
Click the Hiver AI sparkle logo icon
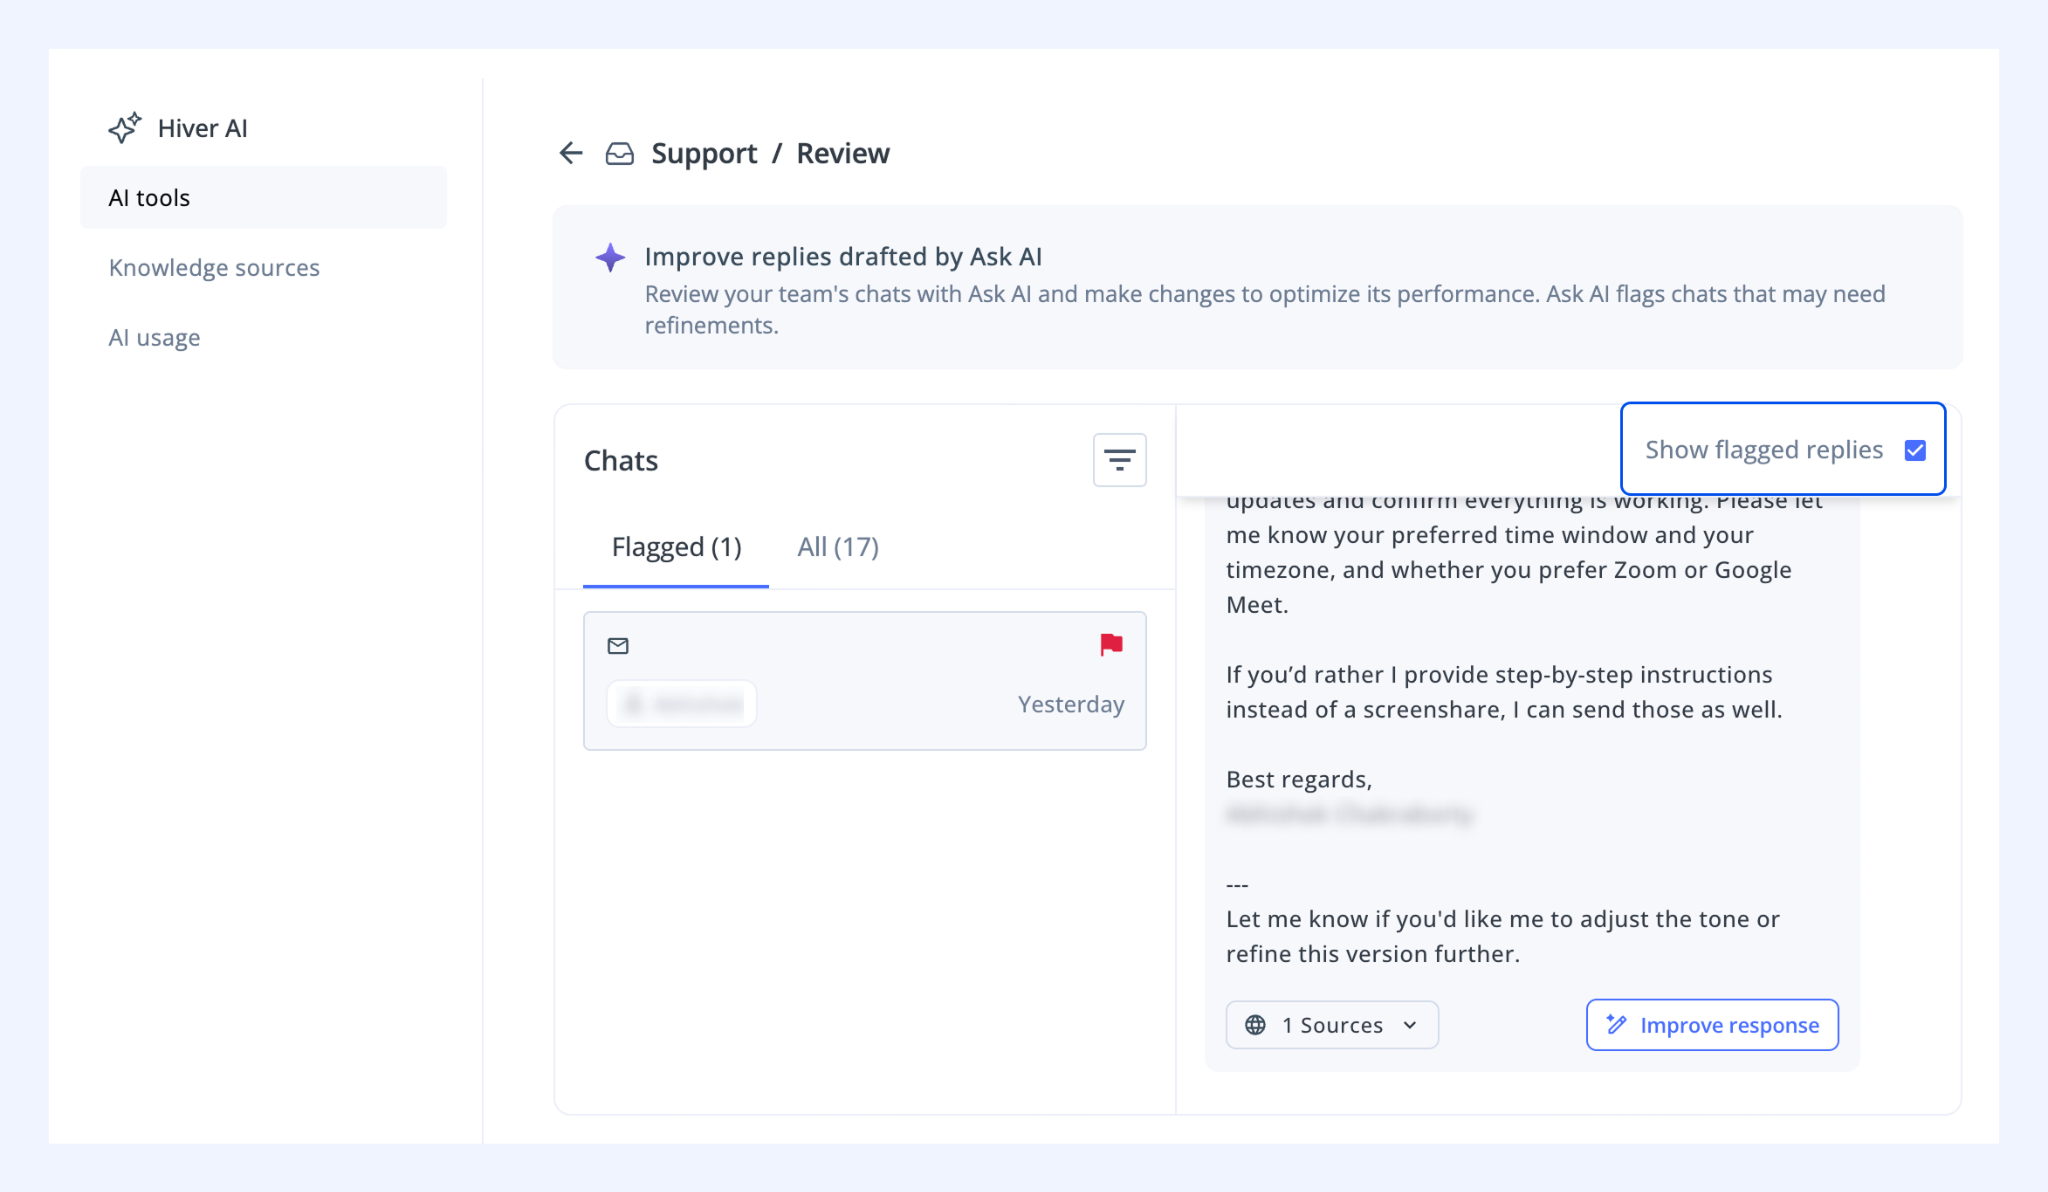pyautogui.click(x=125, y=128)
